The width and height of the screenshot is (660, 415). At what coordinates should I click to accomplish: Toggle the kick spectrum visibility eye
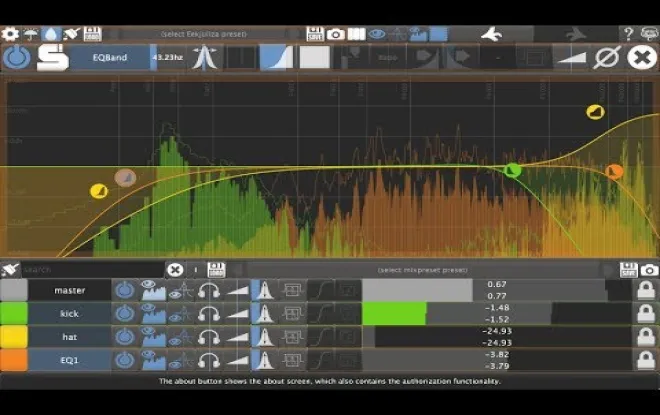153,314
